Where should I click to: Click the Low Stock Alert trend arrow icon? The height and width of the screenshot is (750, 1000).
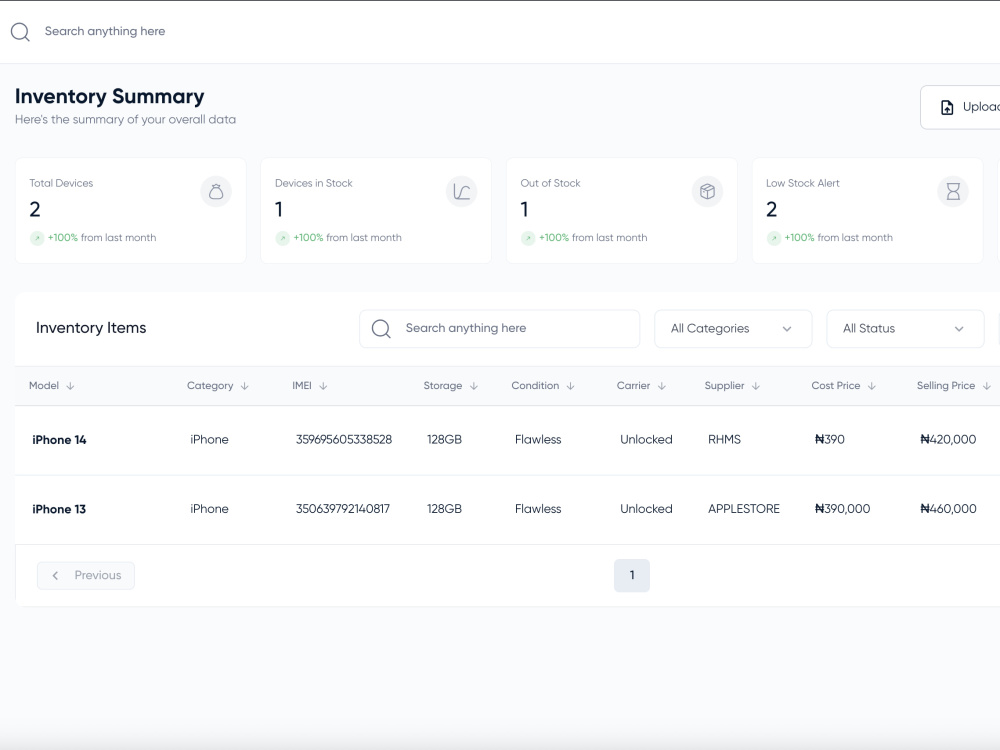[774, 238]
